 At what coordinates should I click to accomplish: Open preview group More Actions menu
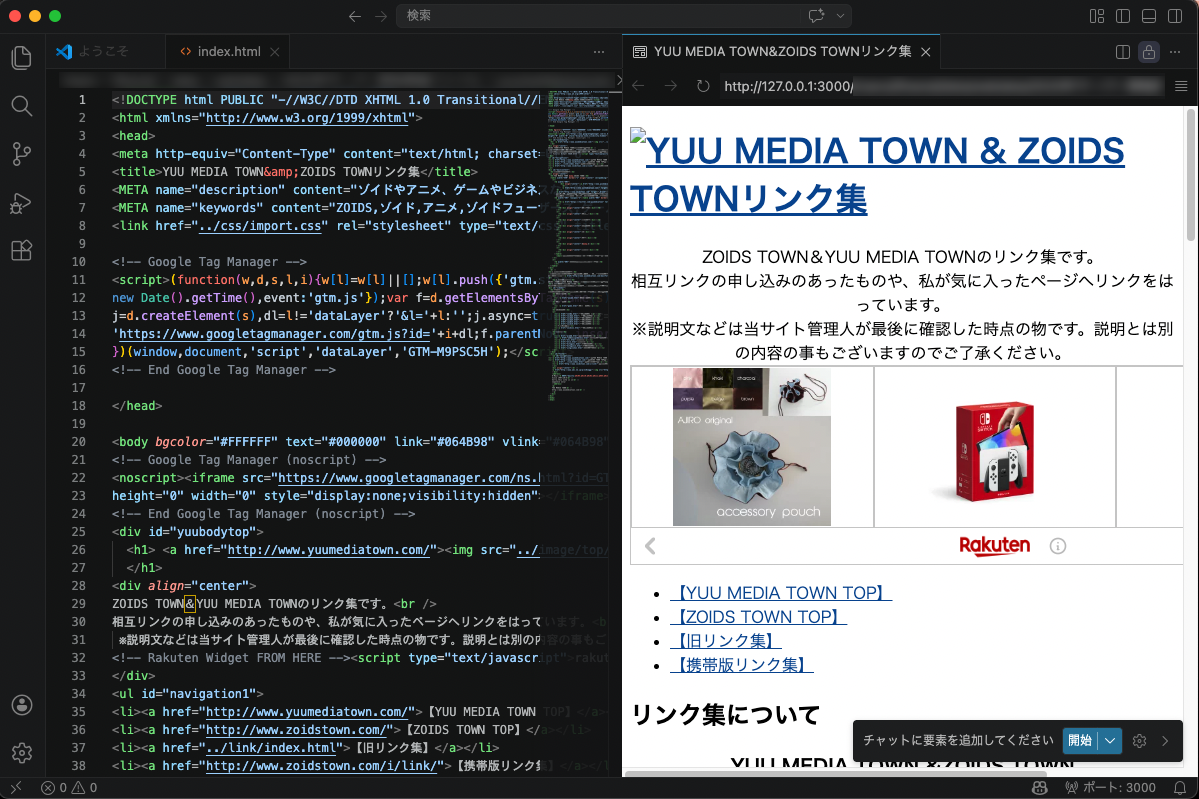pos(1175,52)
